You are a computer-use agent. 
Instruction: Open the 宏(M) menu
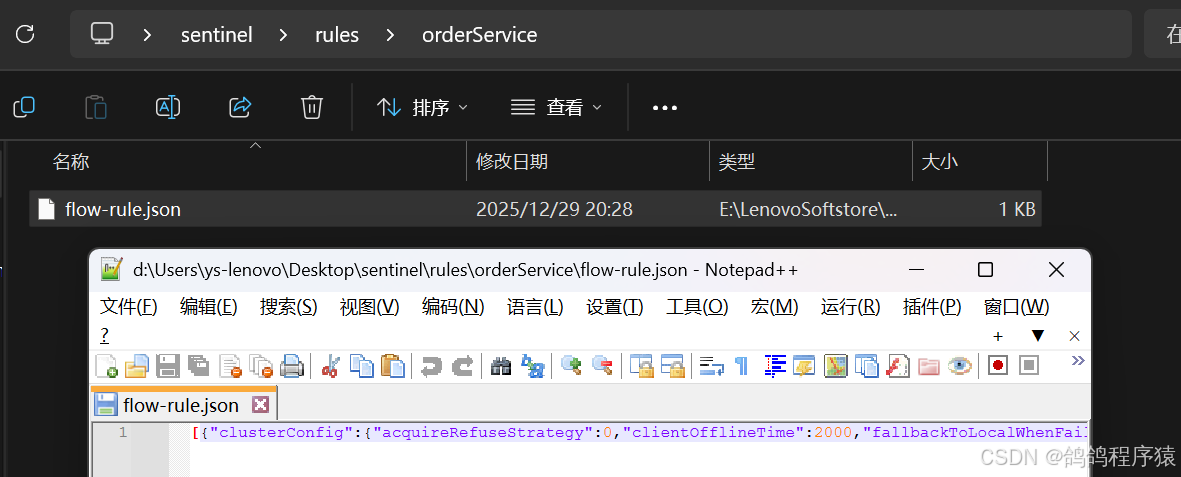[774, 307]
